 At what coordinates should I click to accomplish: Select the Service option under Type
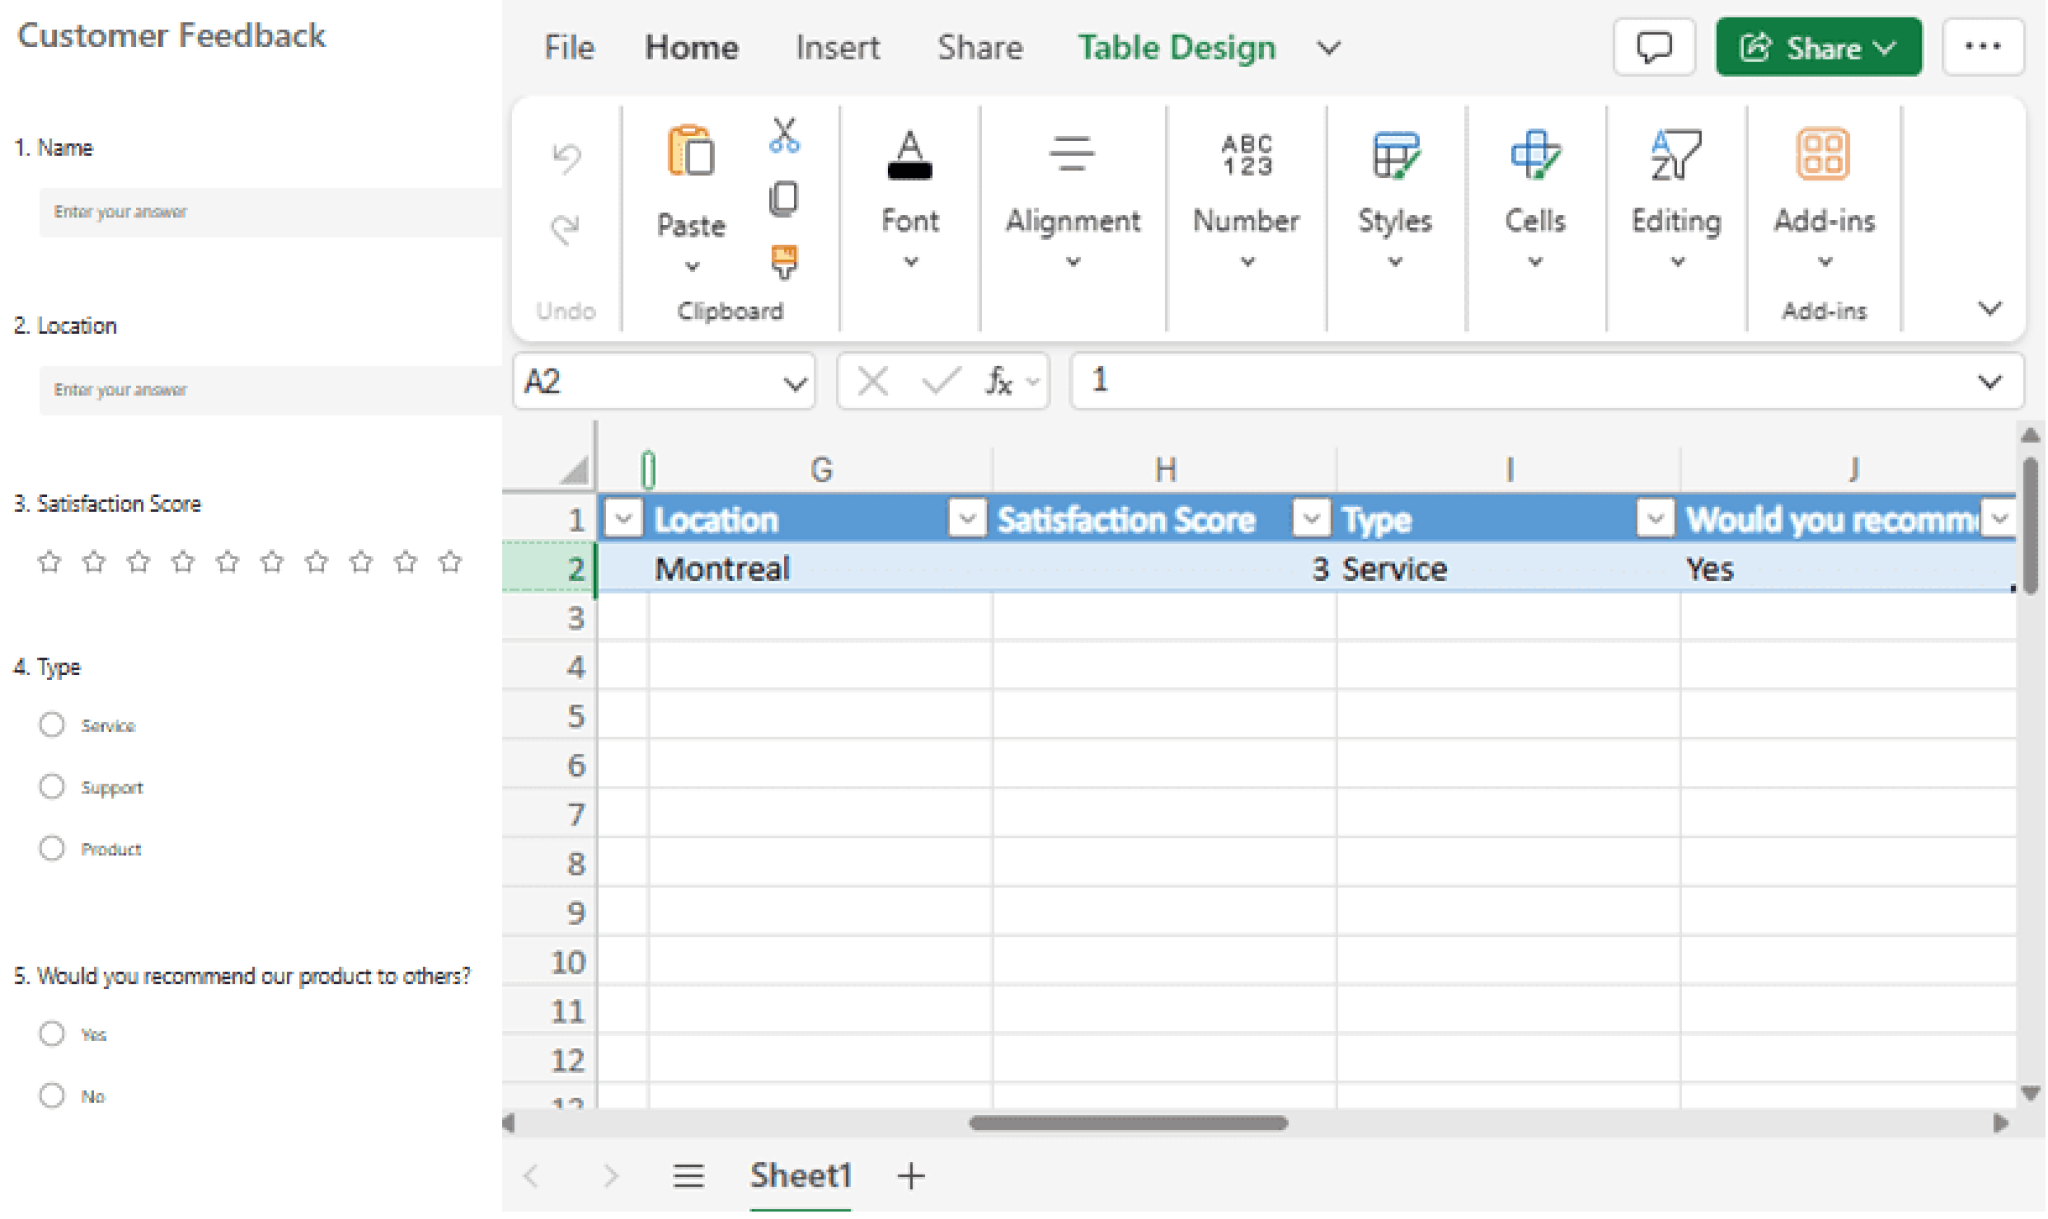(x=52, y=724)
